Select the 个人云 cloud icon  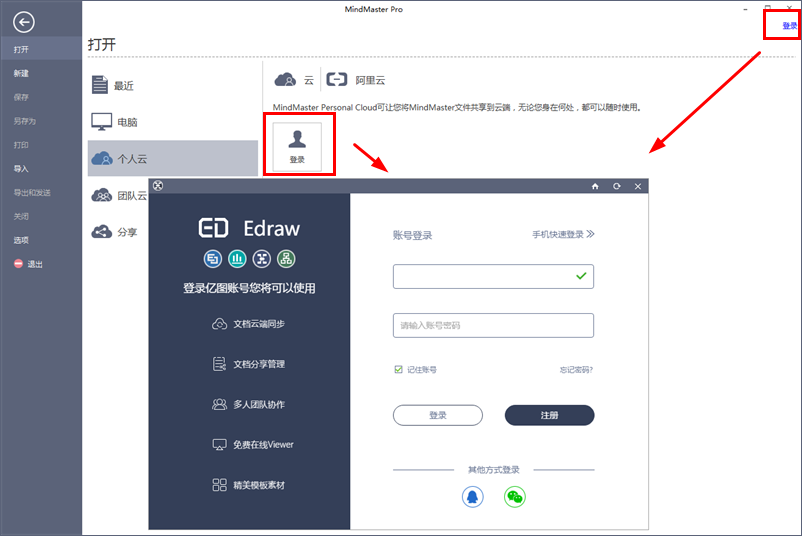click(102, 159)
